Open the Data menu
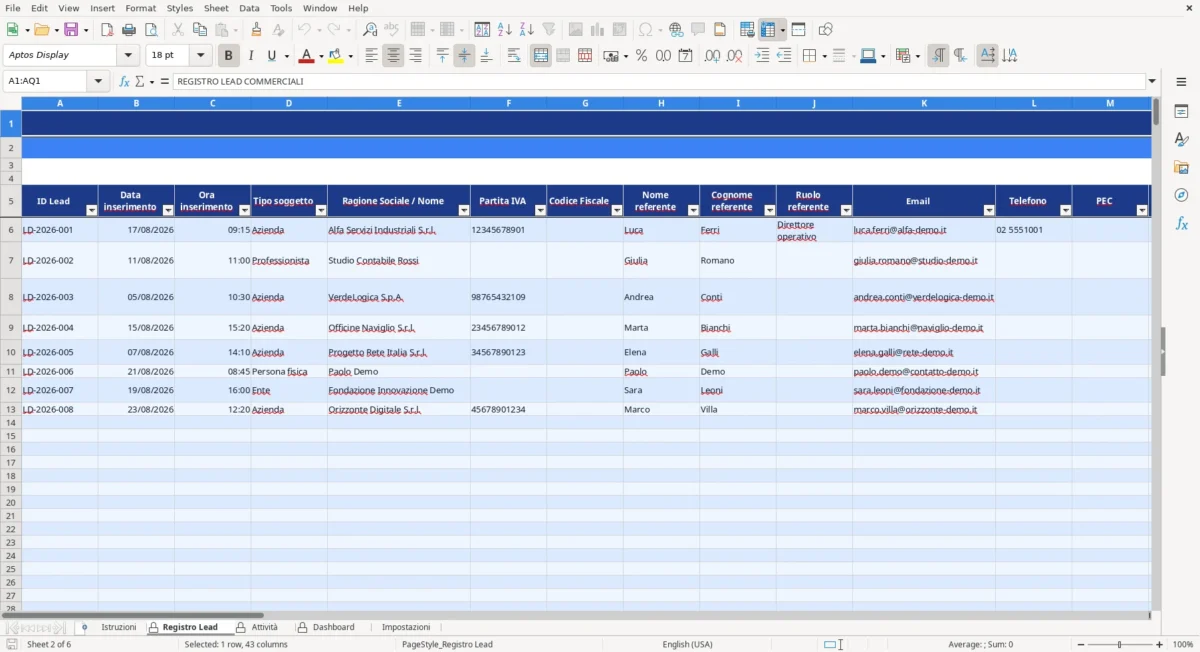The width and height of the screenshot is (1200, 652). tap(249, 8)
